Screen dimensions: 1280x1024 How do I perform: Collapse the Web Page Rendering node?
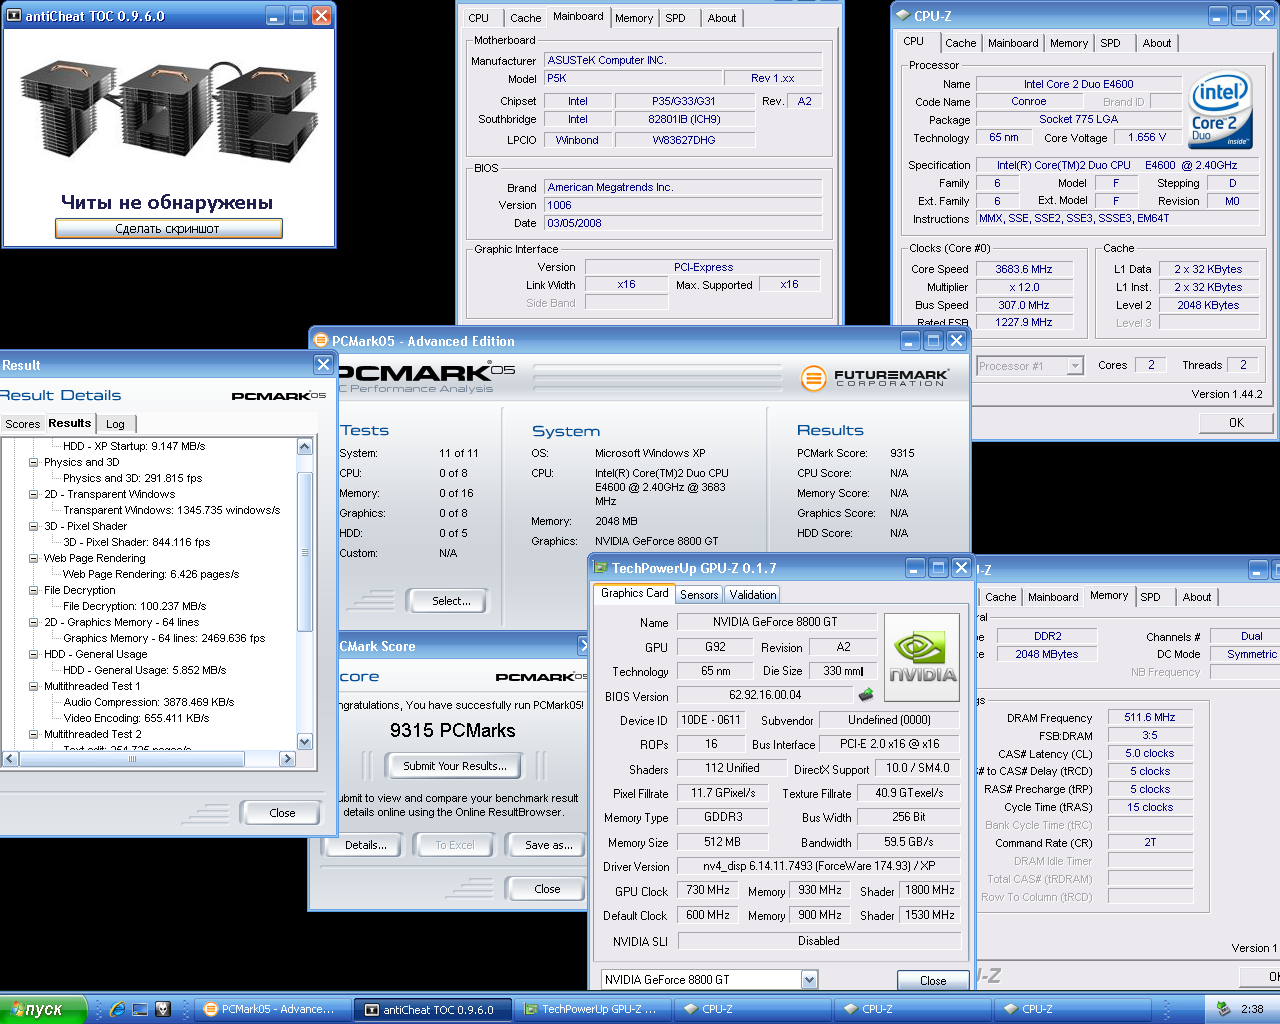[34, 558]
